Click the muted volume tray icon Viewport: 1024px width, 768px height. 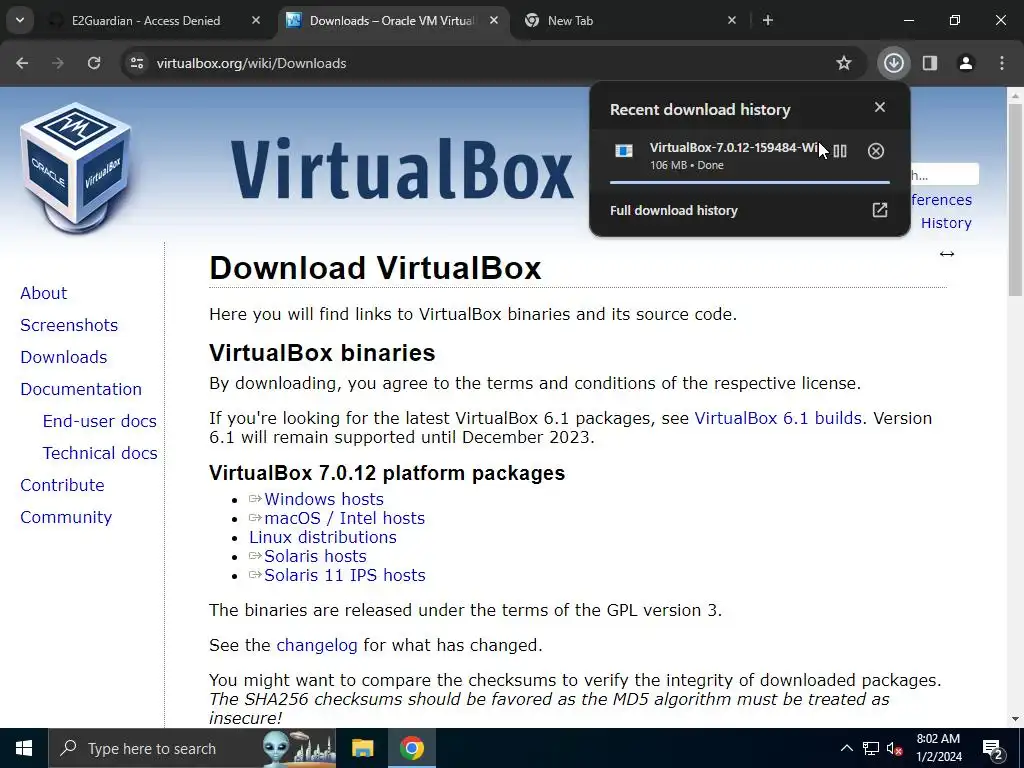click(x=895, y=749)
